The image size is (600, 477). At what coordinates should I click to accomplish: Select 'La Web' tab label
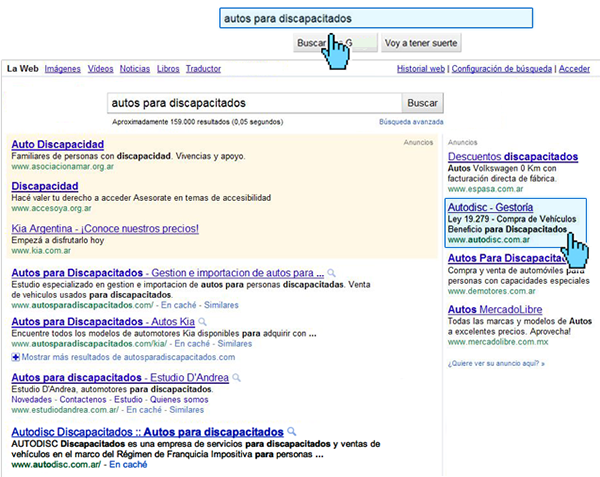click(23, 69)
